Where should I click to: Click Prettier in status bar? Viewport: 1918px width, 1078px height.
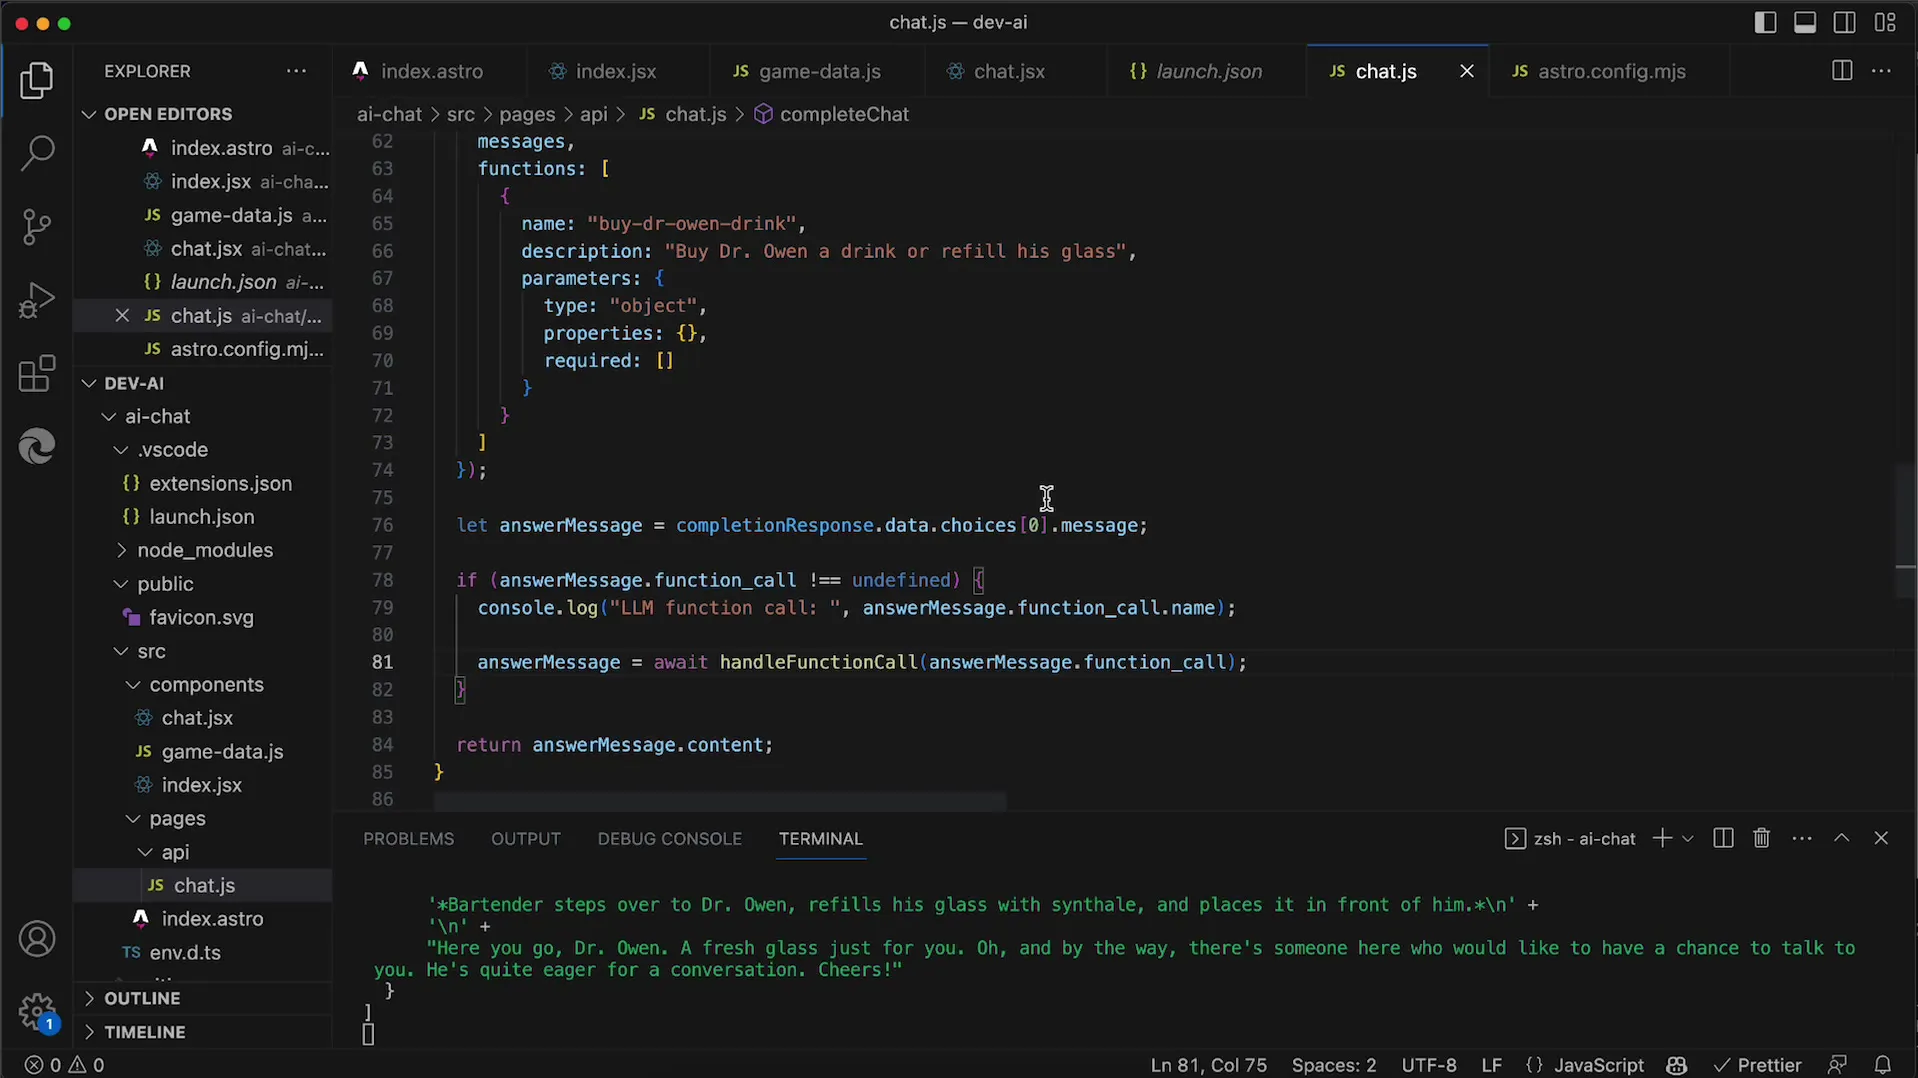(x=1757, y=1065)
